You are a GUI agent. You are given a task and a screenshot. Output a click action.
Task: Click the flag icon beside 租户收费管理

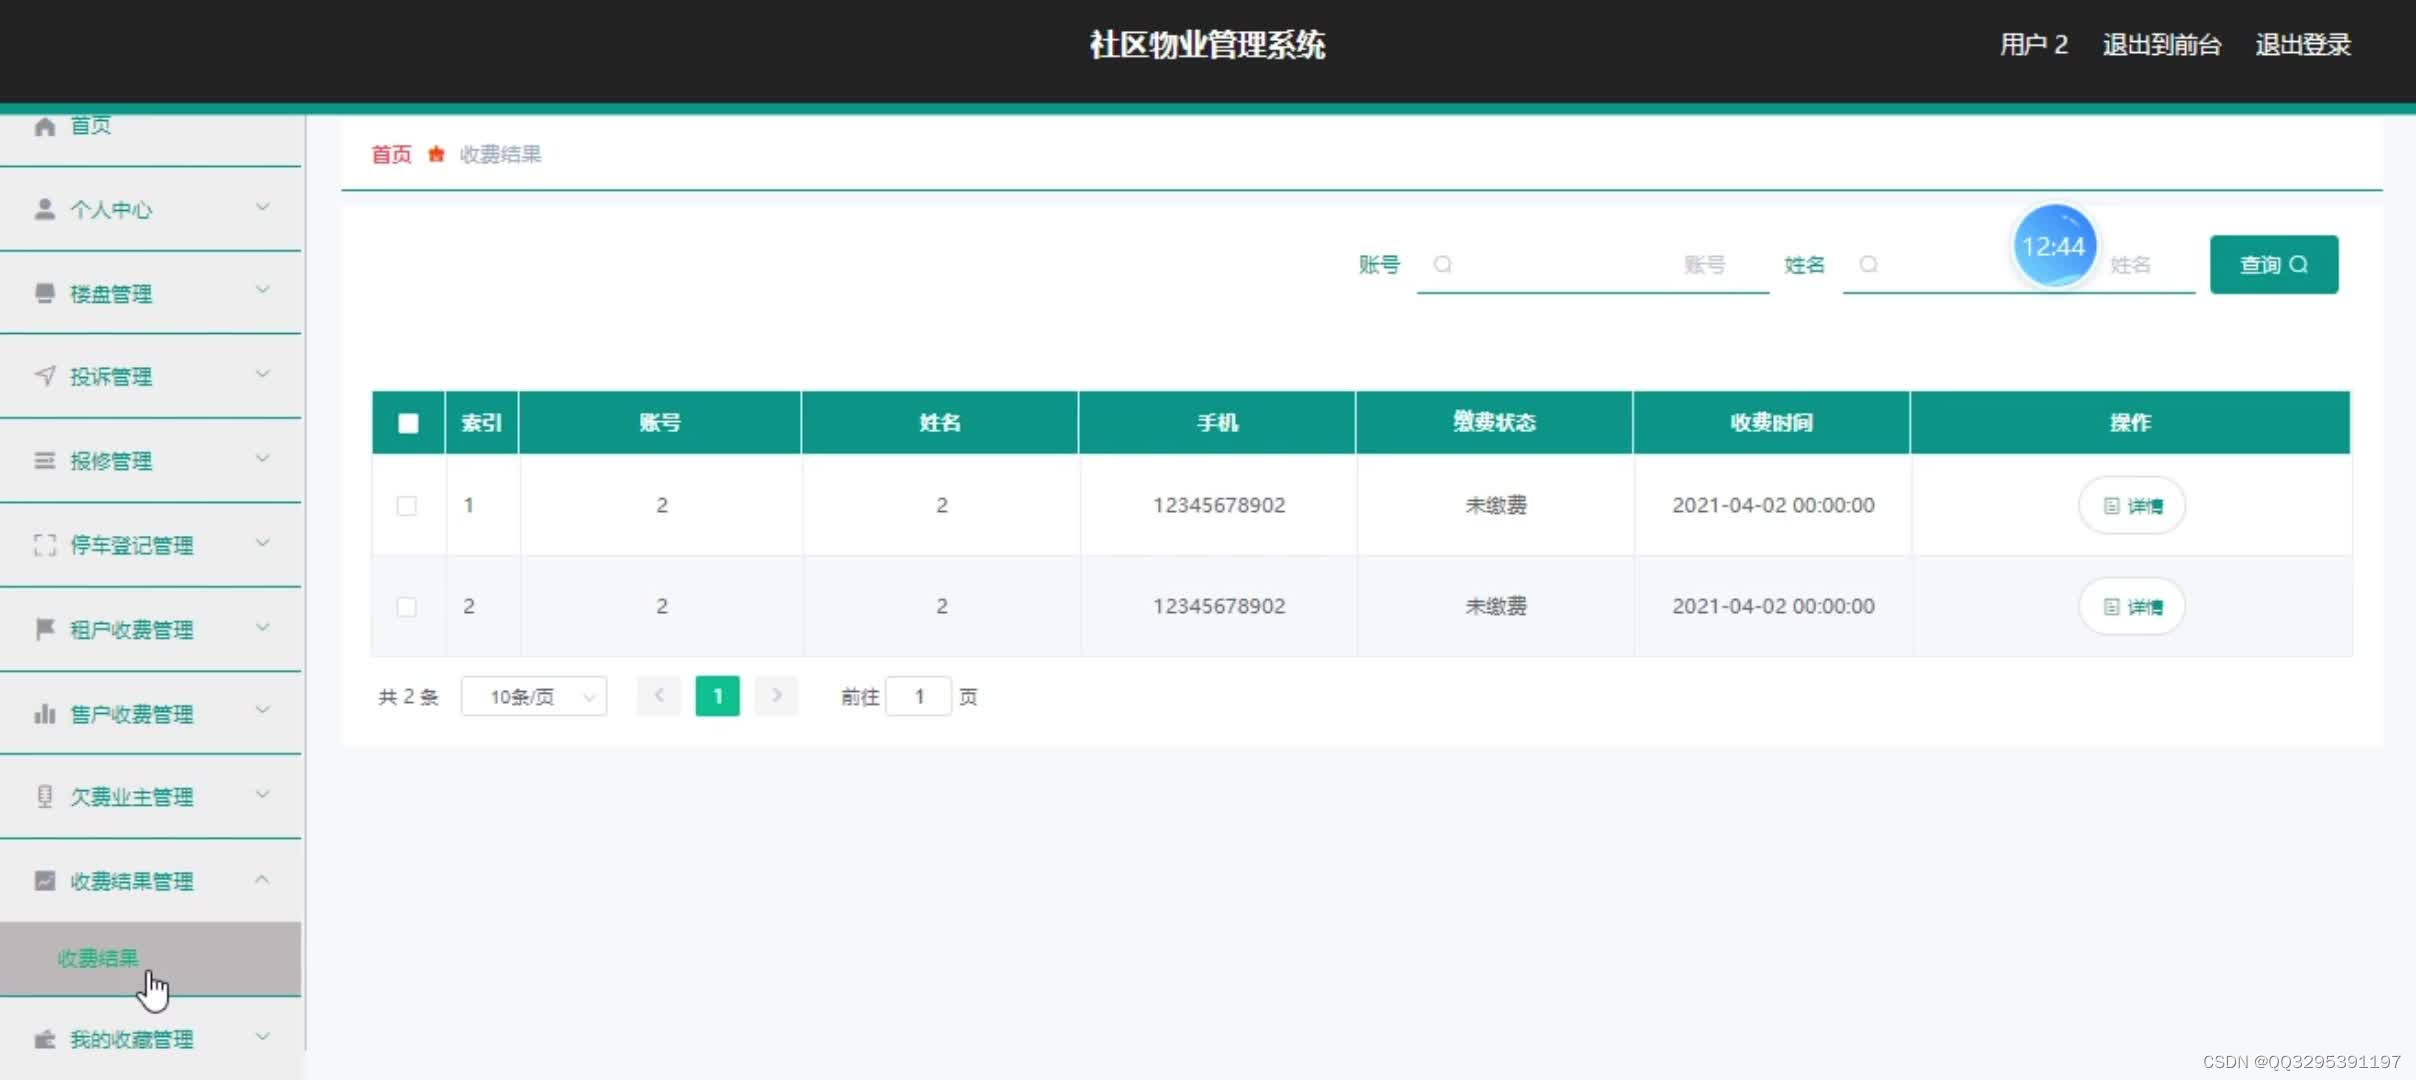click(44, 629)
